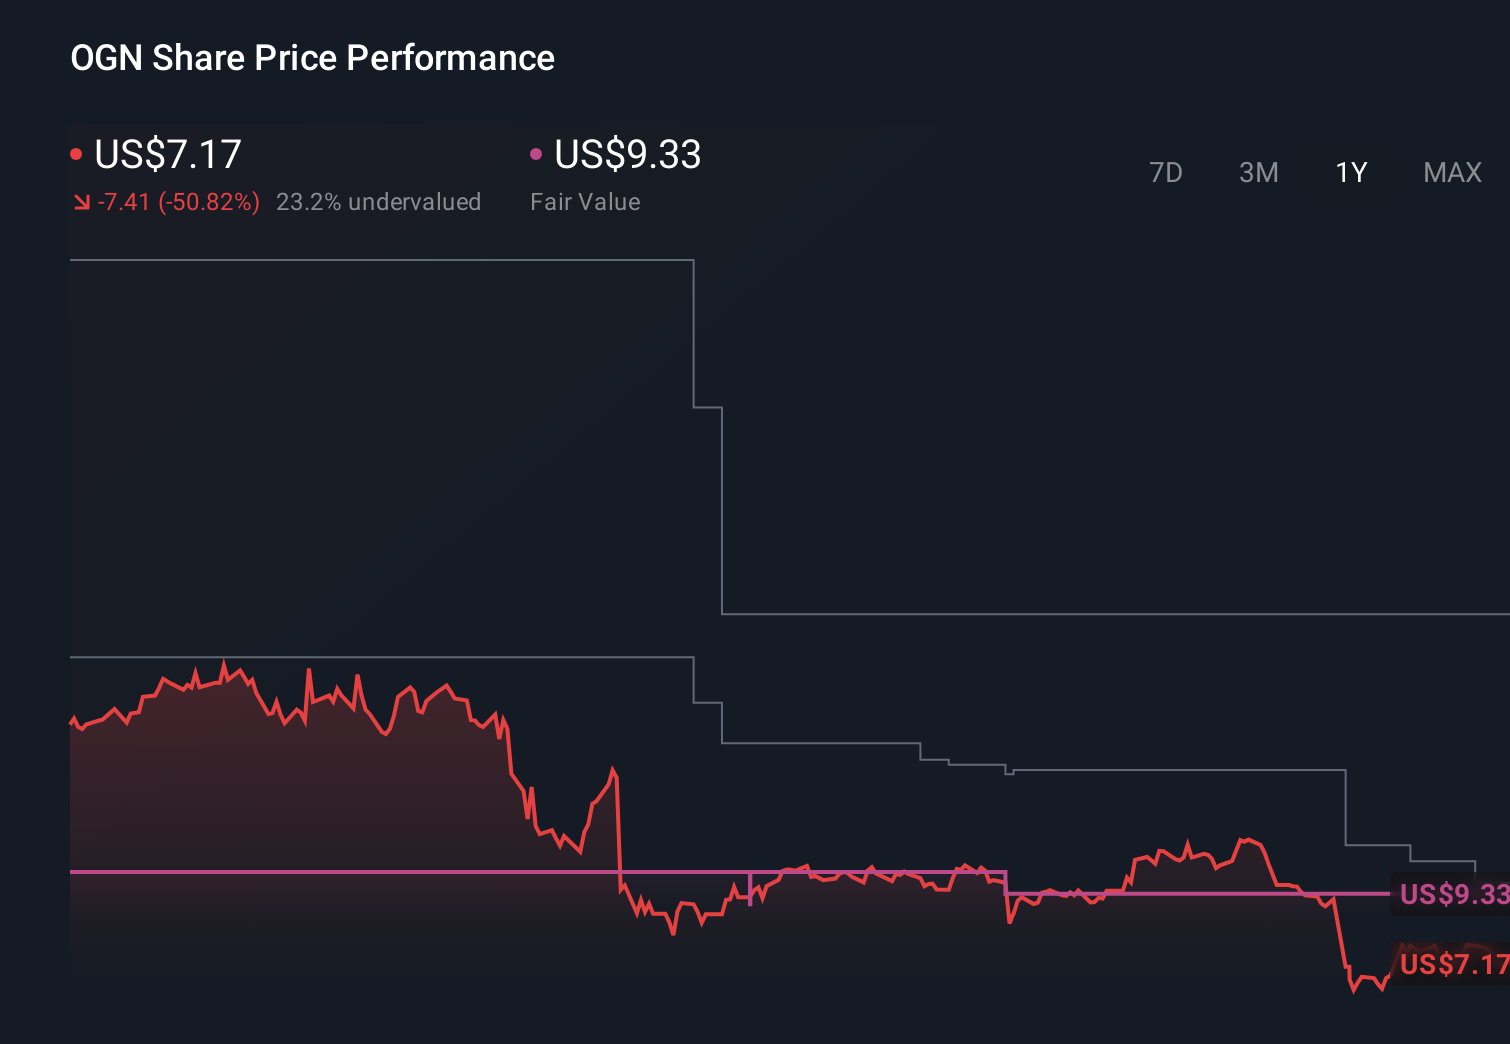The width and height of the screenshot is (1510, 1044).
Task: Click the pink Fair Value legend dot
Action: click(x=537, y=153)
